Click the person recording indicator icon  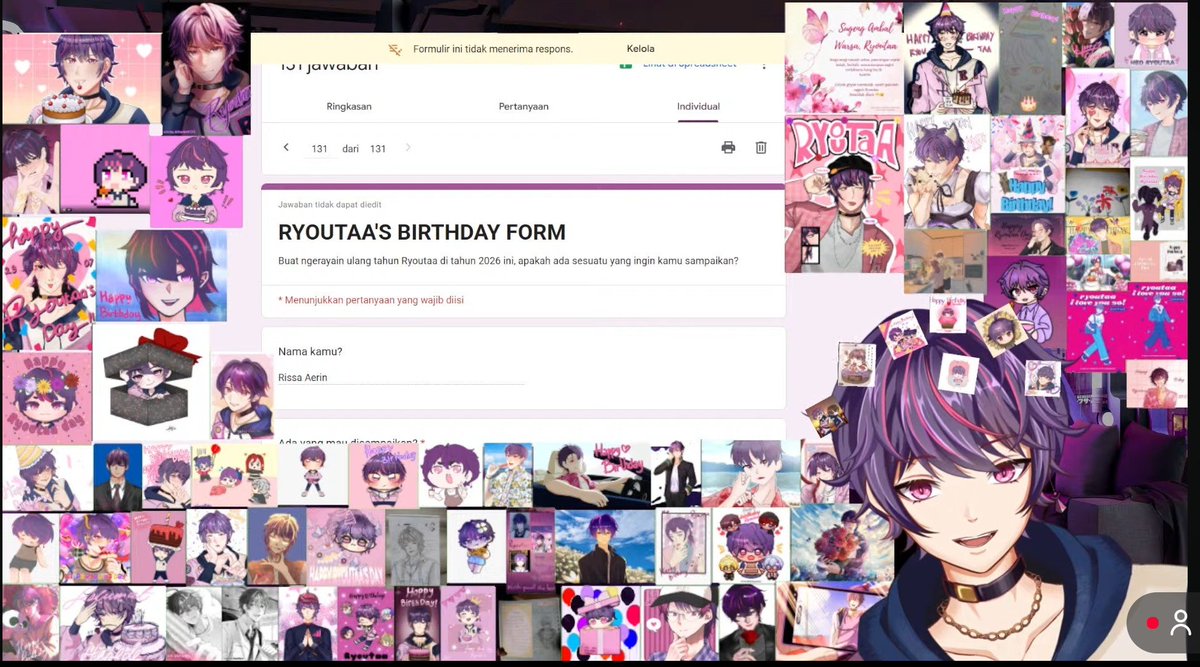point(1179,622)
